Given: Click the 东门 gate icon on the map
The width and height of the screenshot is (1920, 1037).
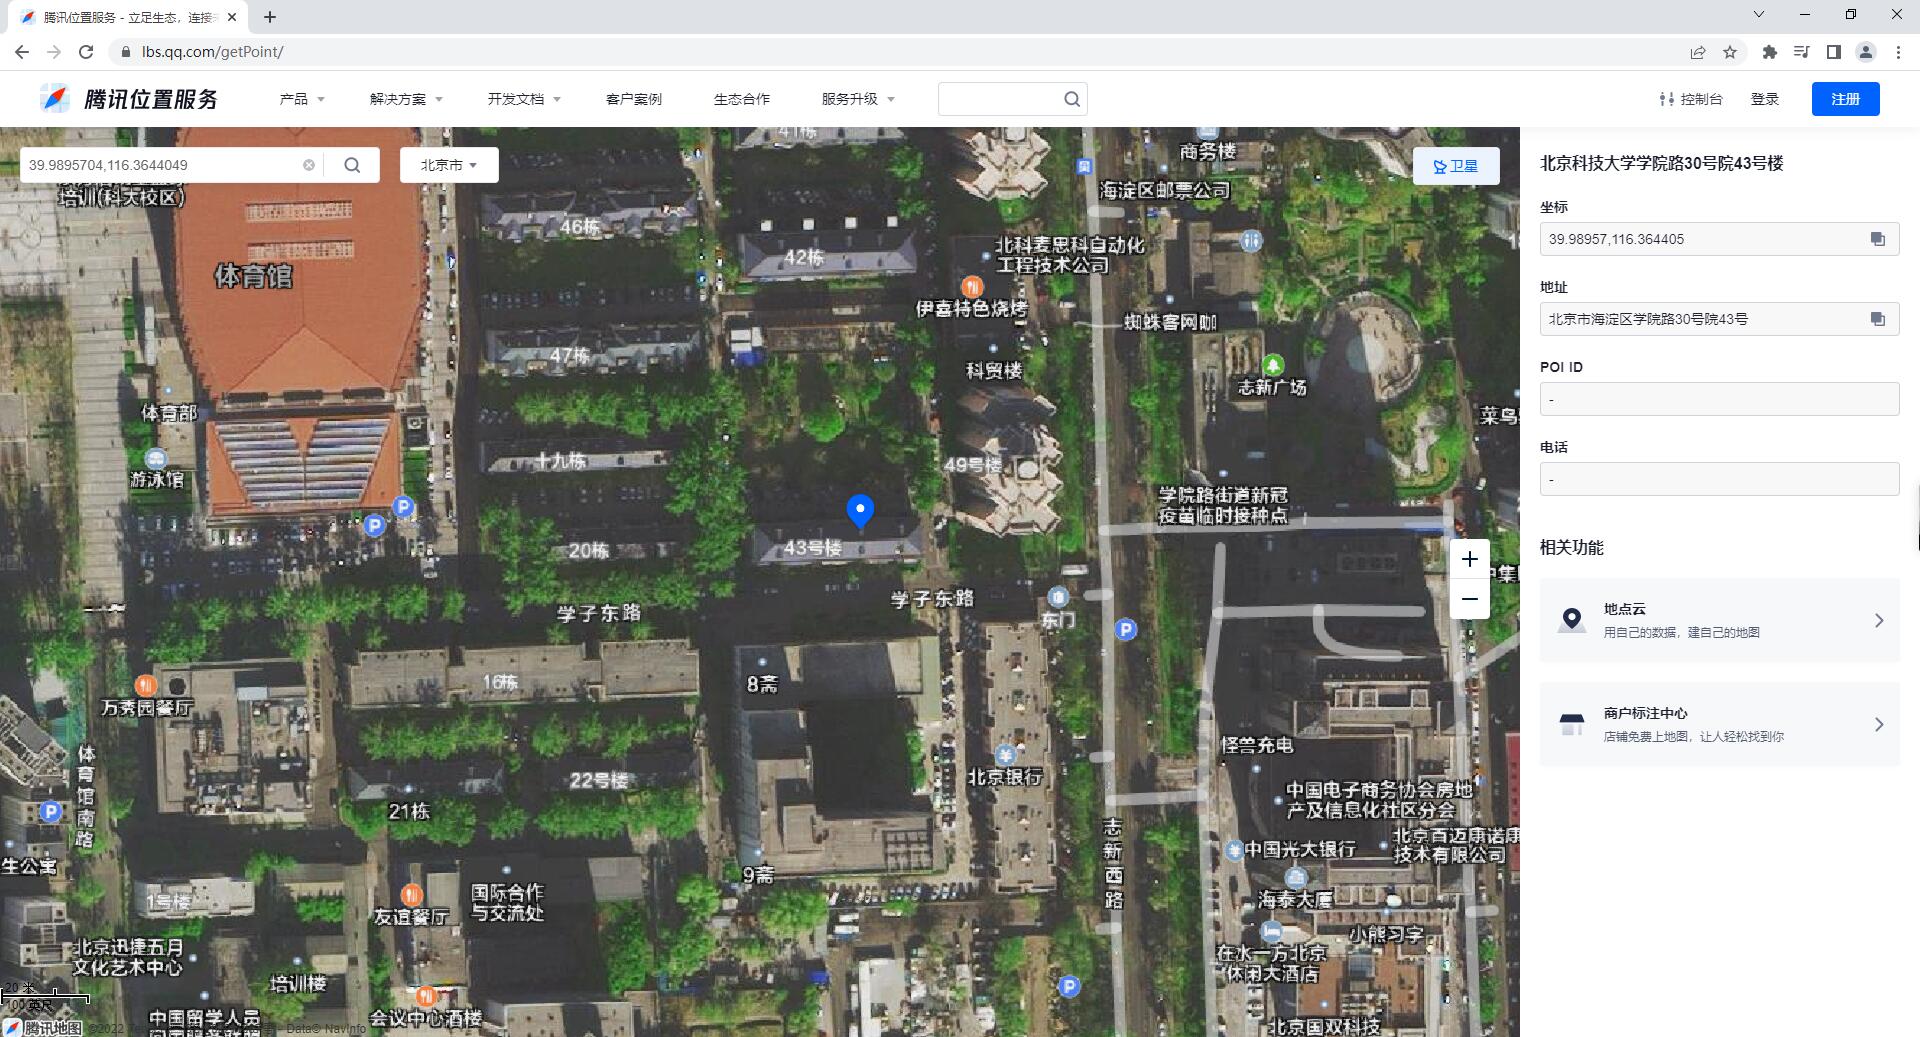Looking at the screenshot, I should tap(1058, 597).
